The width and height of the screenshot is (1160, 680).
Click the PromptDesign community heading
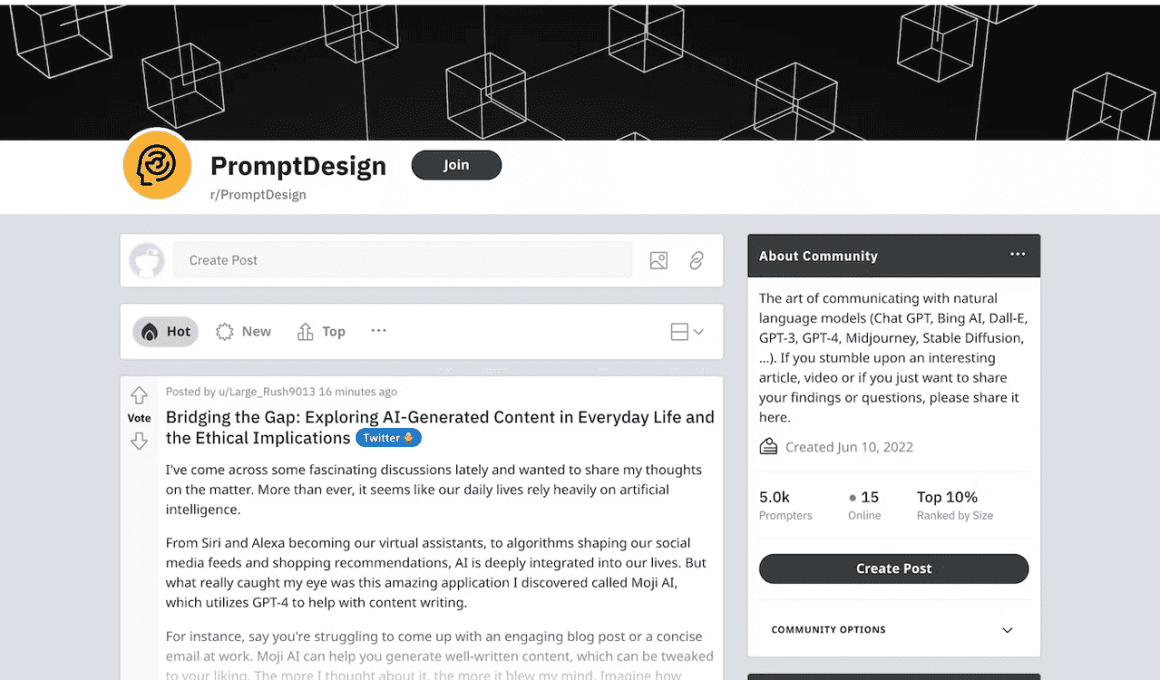pos(298,166)
